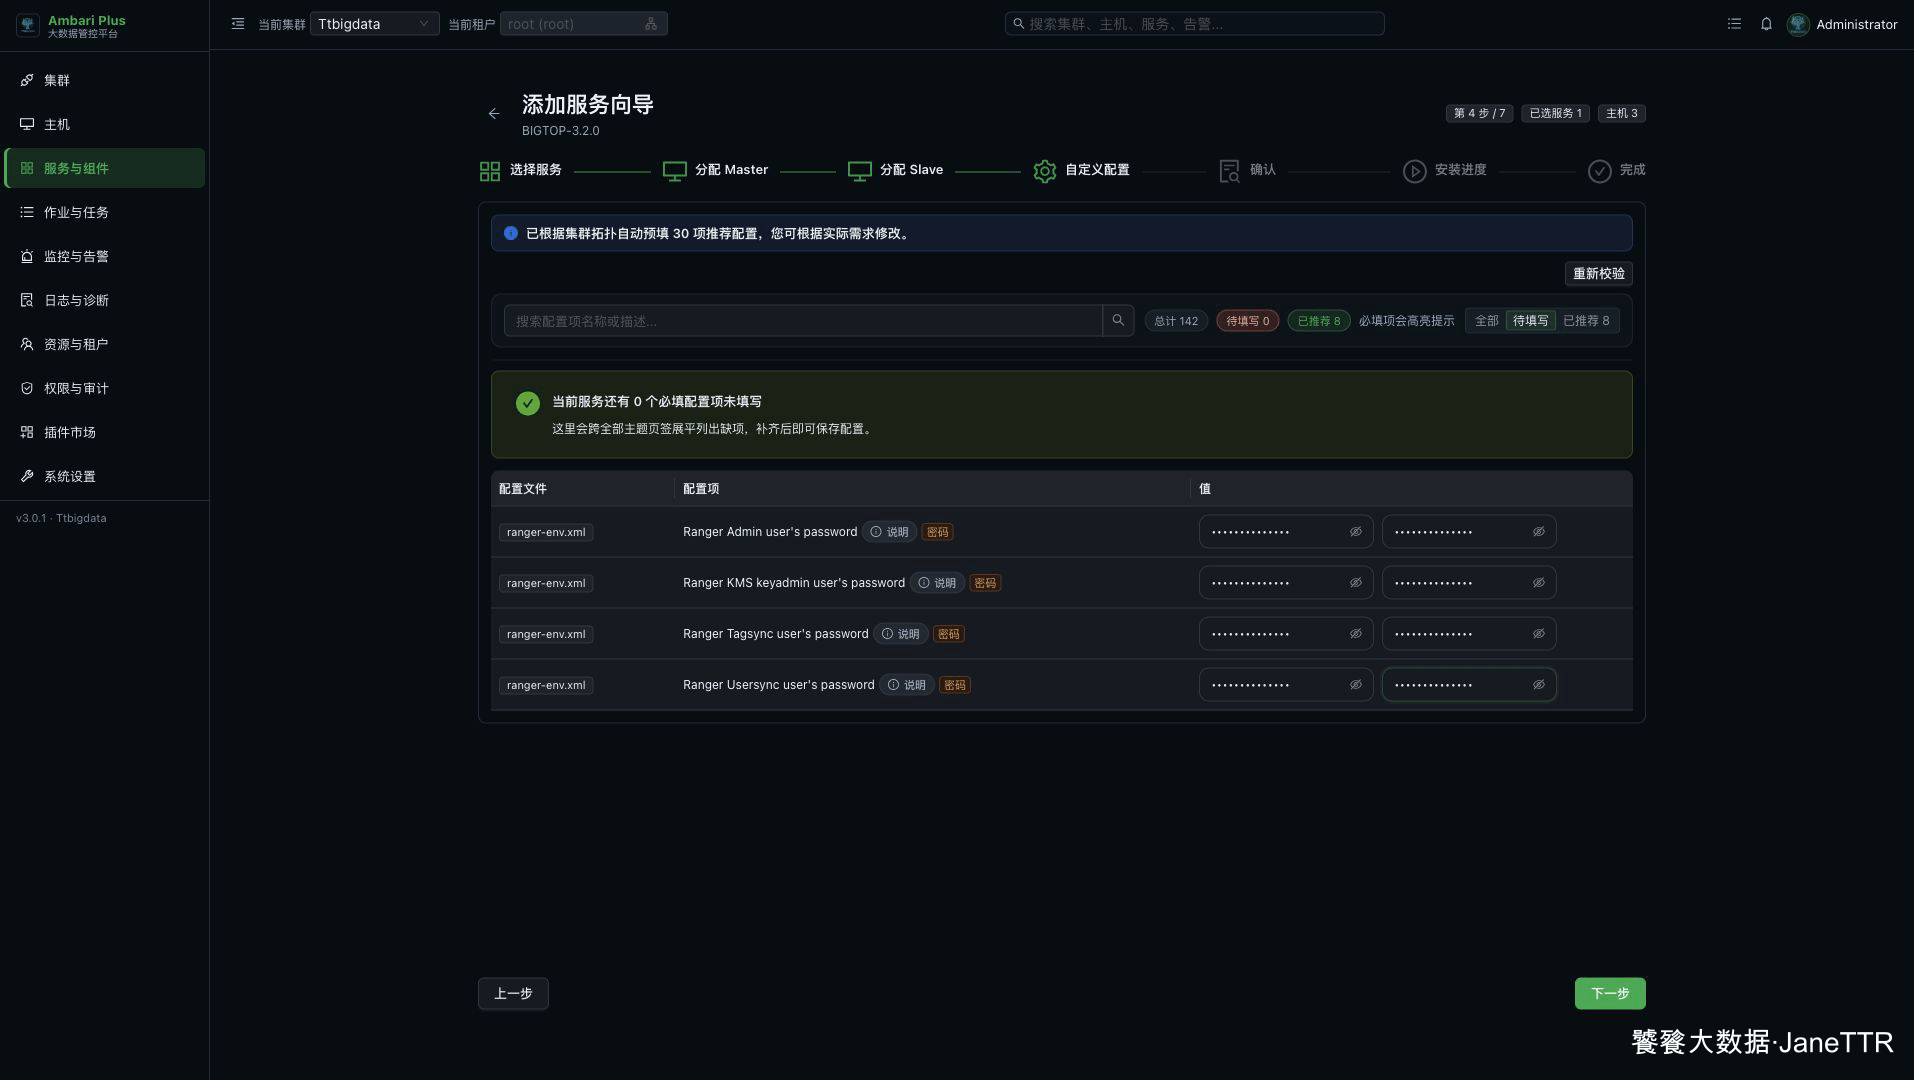The width and height of the screenshot is (1914, 1080).
Task: Click the 完成 checkmark step icon
Action: [x=1600, y=171]
